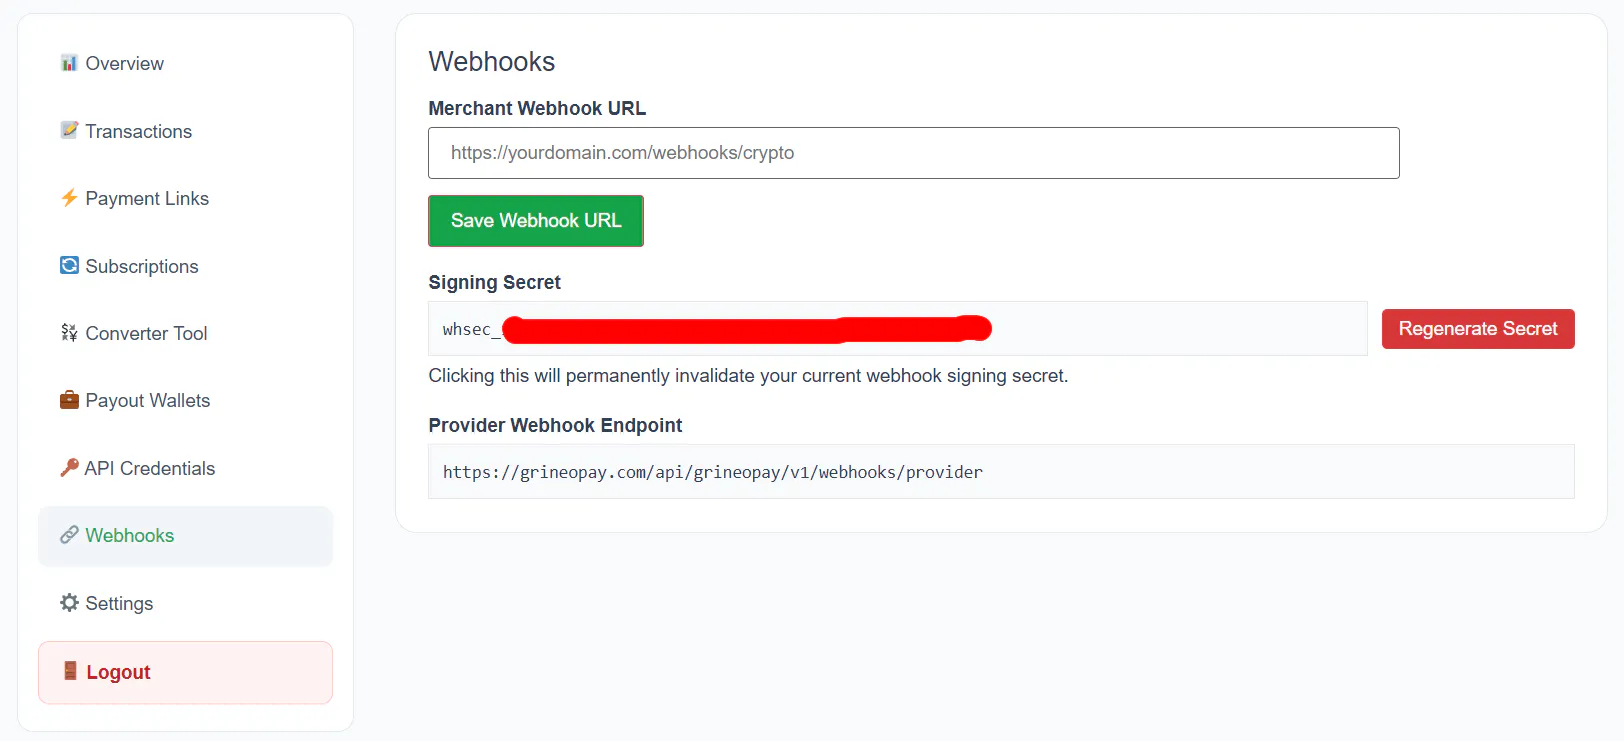Click the Logout door icon
Screen dimensions: 1624x741
coord(70,671)
